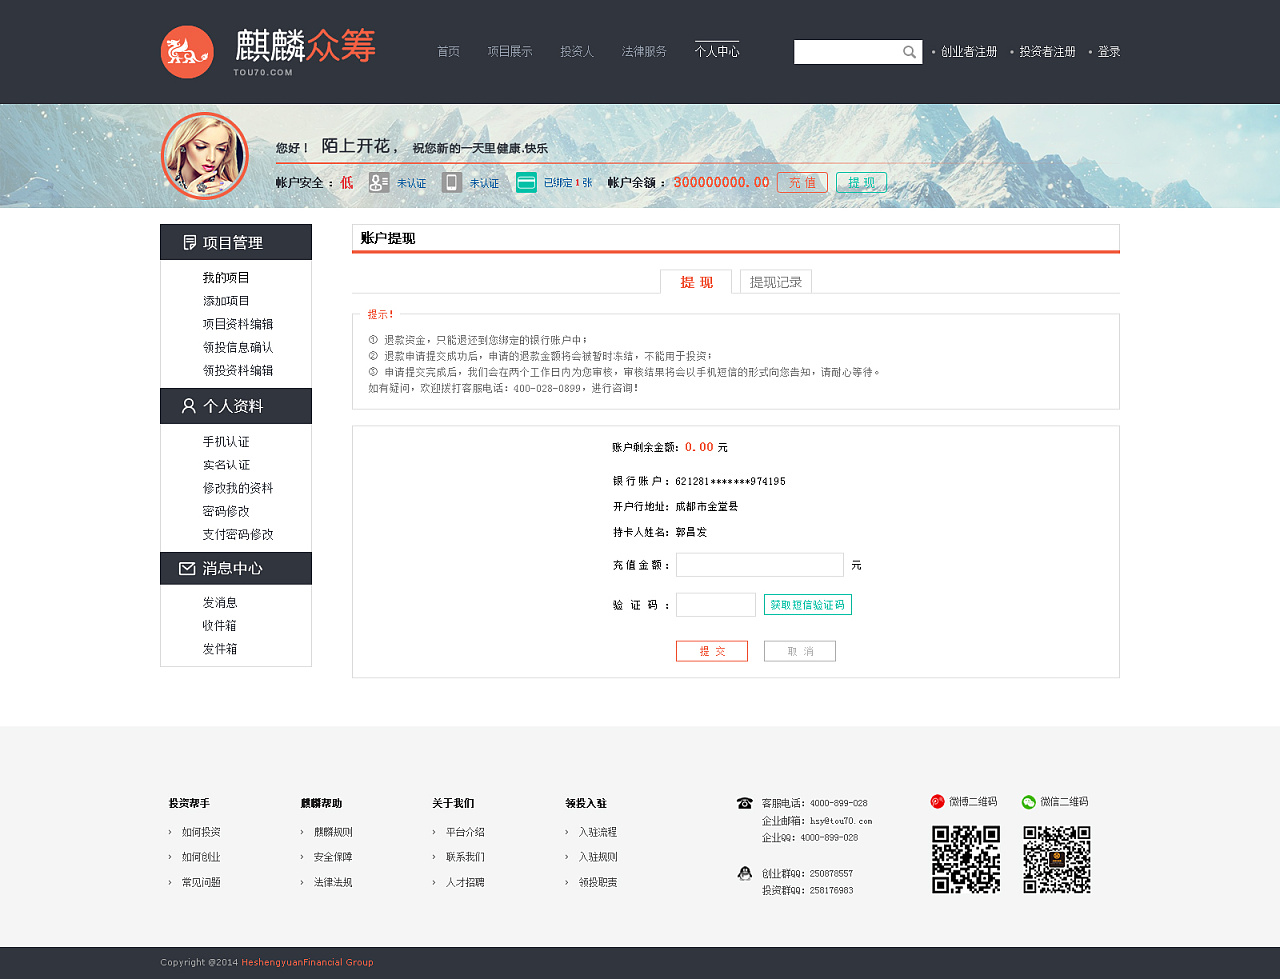
Task: Click the 麒麟众筹 logo icon
Action: tap(187, 51)
